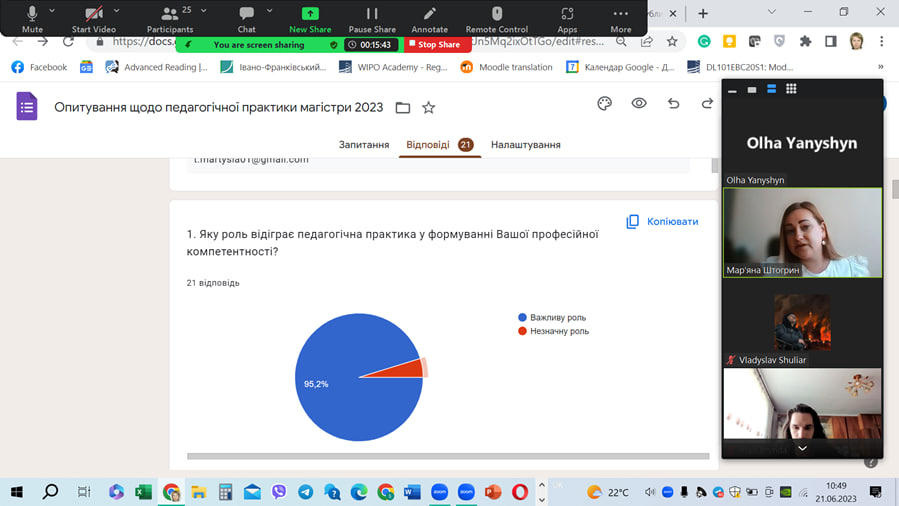Image resolution: width=899 pixels, height=506 pixels.
Task: Mute microphone in Zoom toolbar
Action: [x=32, y=18]
